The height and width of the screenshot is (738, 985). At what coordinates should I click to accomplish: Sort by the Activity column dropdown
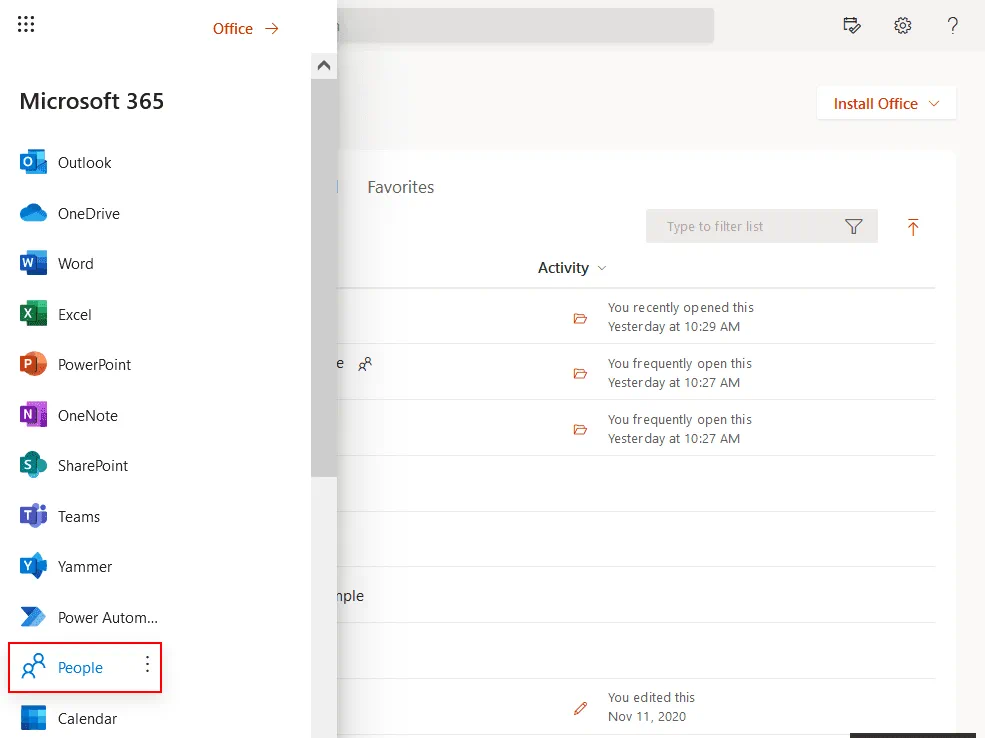pos(572,268)
